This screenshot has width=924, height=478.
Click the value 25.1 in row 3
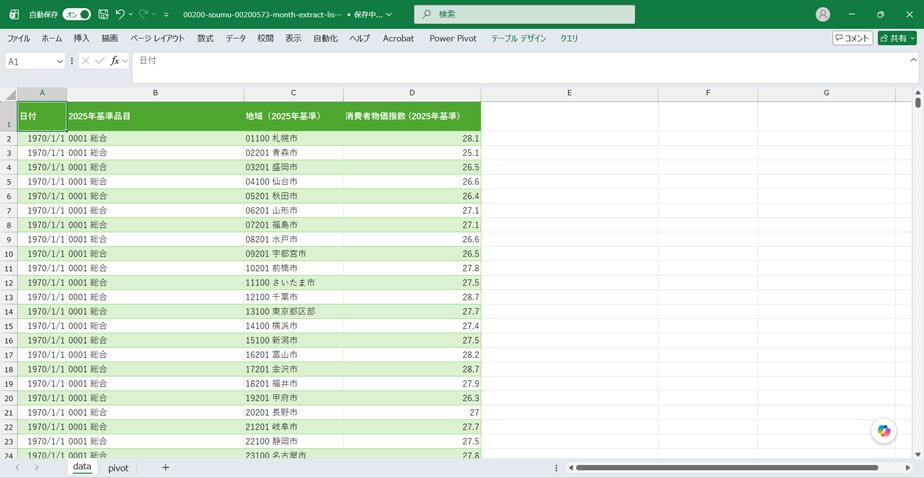[412, 153]
